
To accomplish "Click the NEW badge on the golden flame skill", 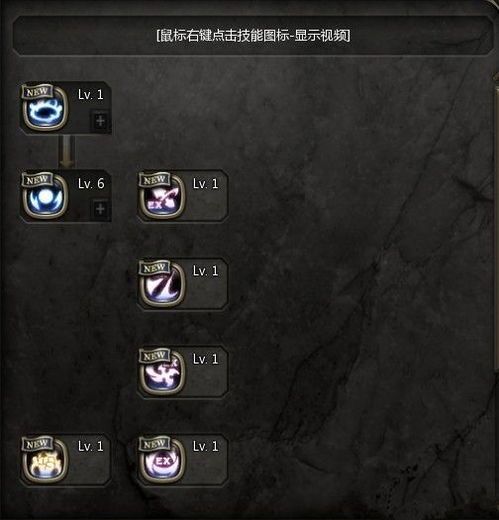I will 37,444.
